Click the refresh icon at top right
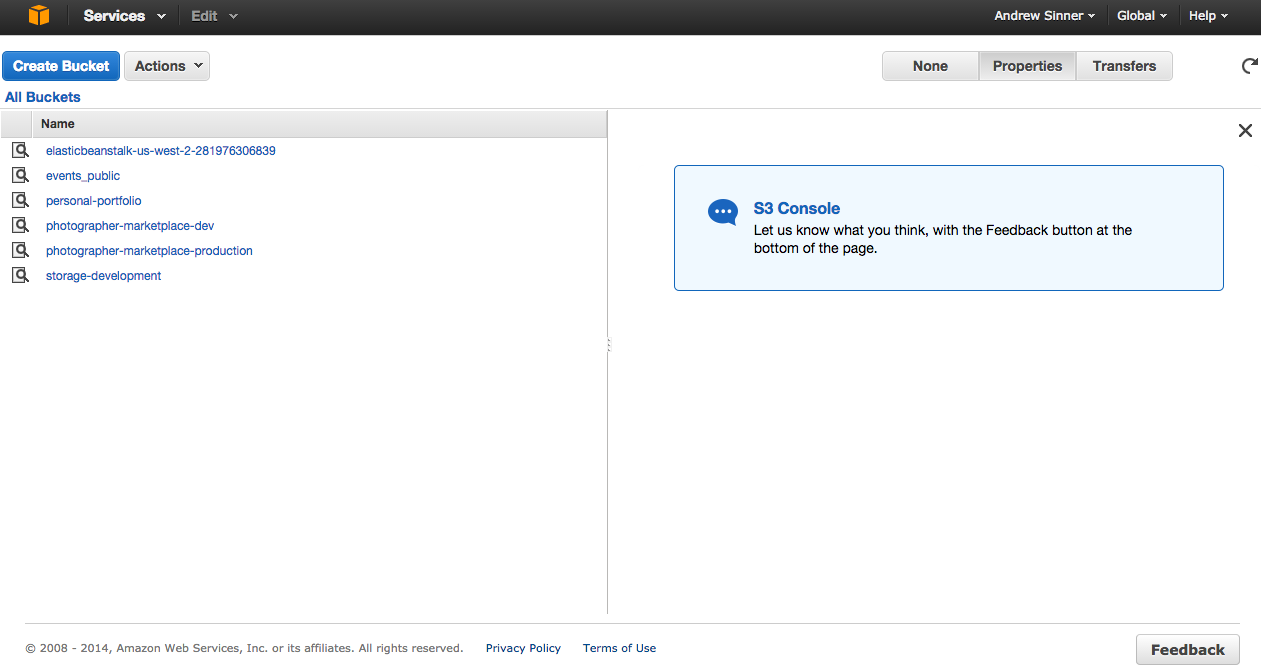 [1249, 66]
